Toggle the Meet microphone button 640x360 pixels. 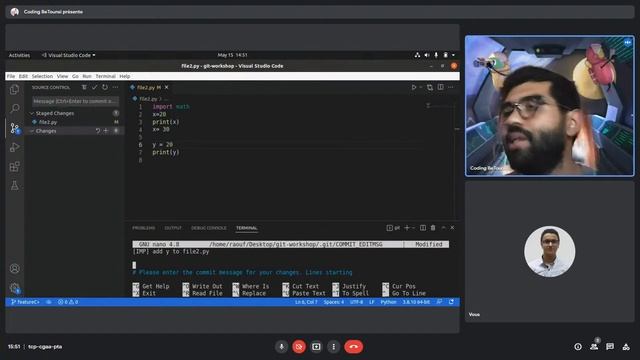pyautogui.click(x=281, y=347)
